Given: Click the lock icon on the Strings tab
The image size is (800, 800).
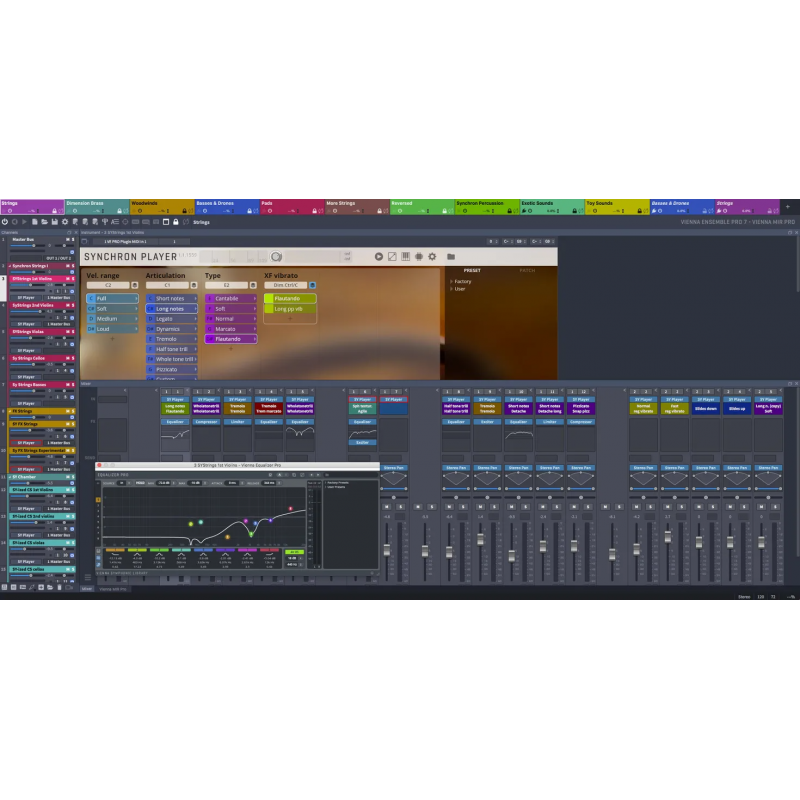Looking at the screenshot, I should (x=54, y=210).
